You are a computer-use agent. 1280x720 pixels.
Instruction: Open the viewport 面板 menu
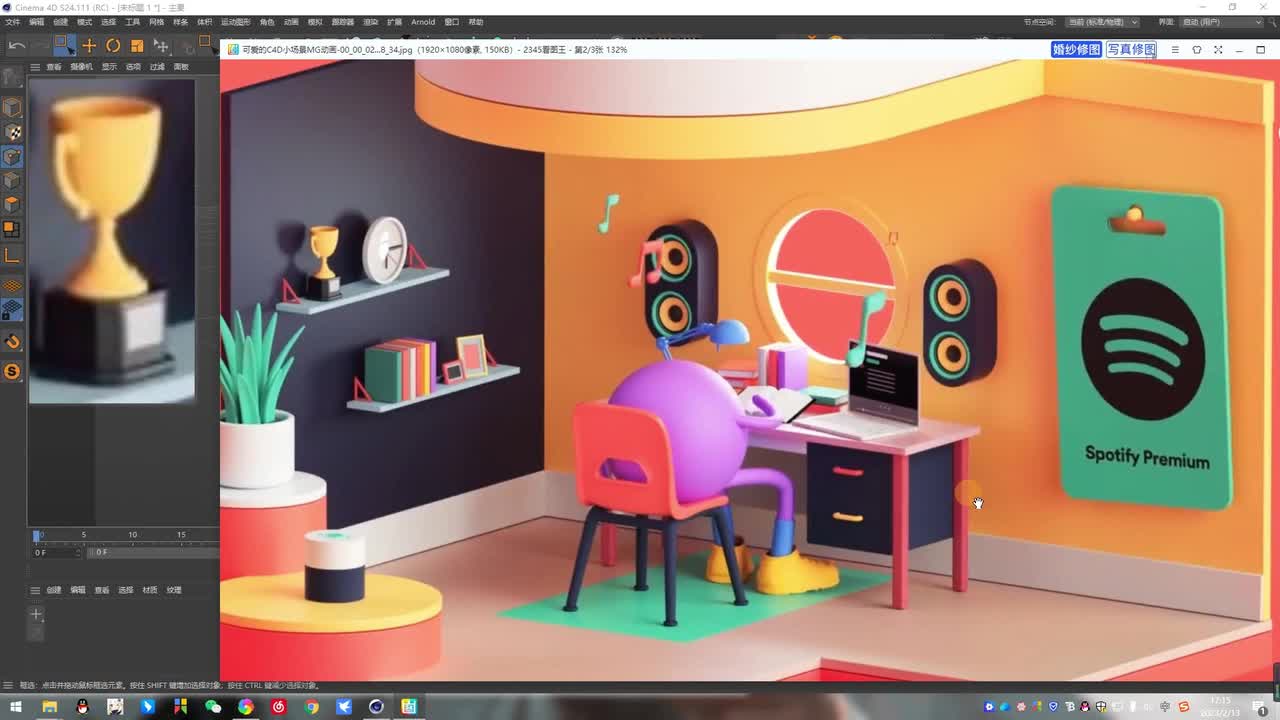181,67
